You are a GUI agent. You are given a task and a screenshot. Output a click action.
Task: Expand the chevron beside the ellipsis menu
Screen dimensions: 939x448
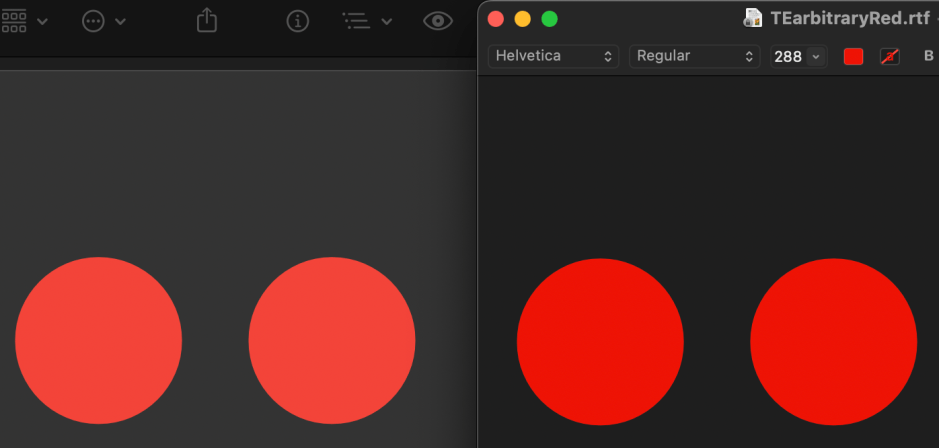(x=120, y=22)
